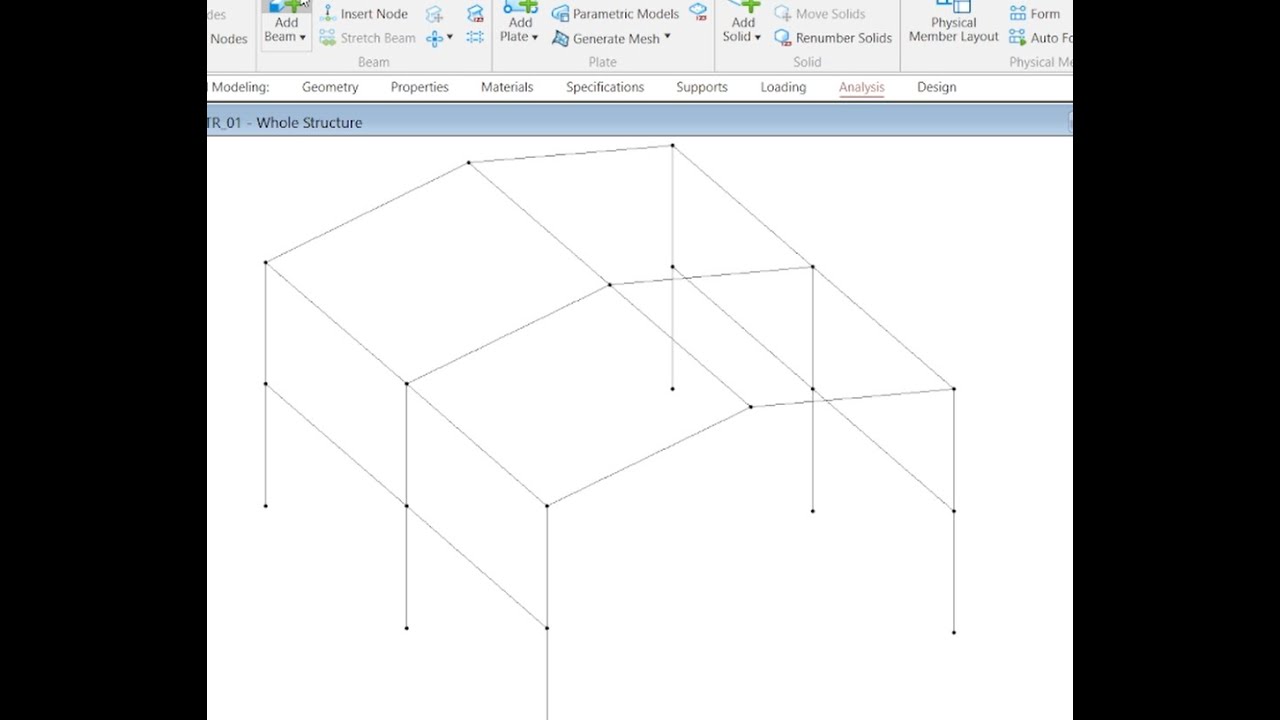This screenshot has height=720, width=1280.
Task: Click the Auto Form button
Action: (x=1040, y=38)
